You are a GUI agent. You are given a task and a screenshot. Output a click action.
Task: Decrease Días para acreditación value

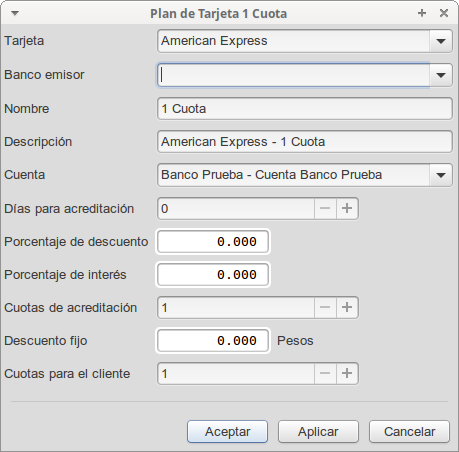tap(325, 208)
